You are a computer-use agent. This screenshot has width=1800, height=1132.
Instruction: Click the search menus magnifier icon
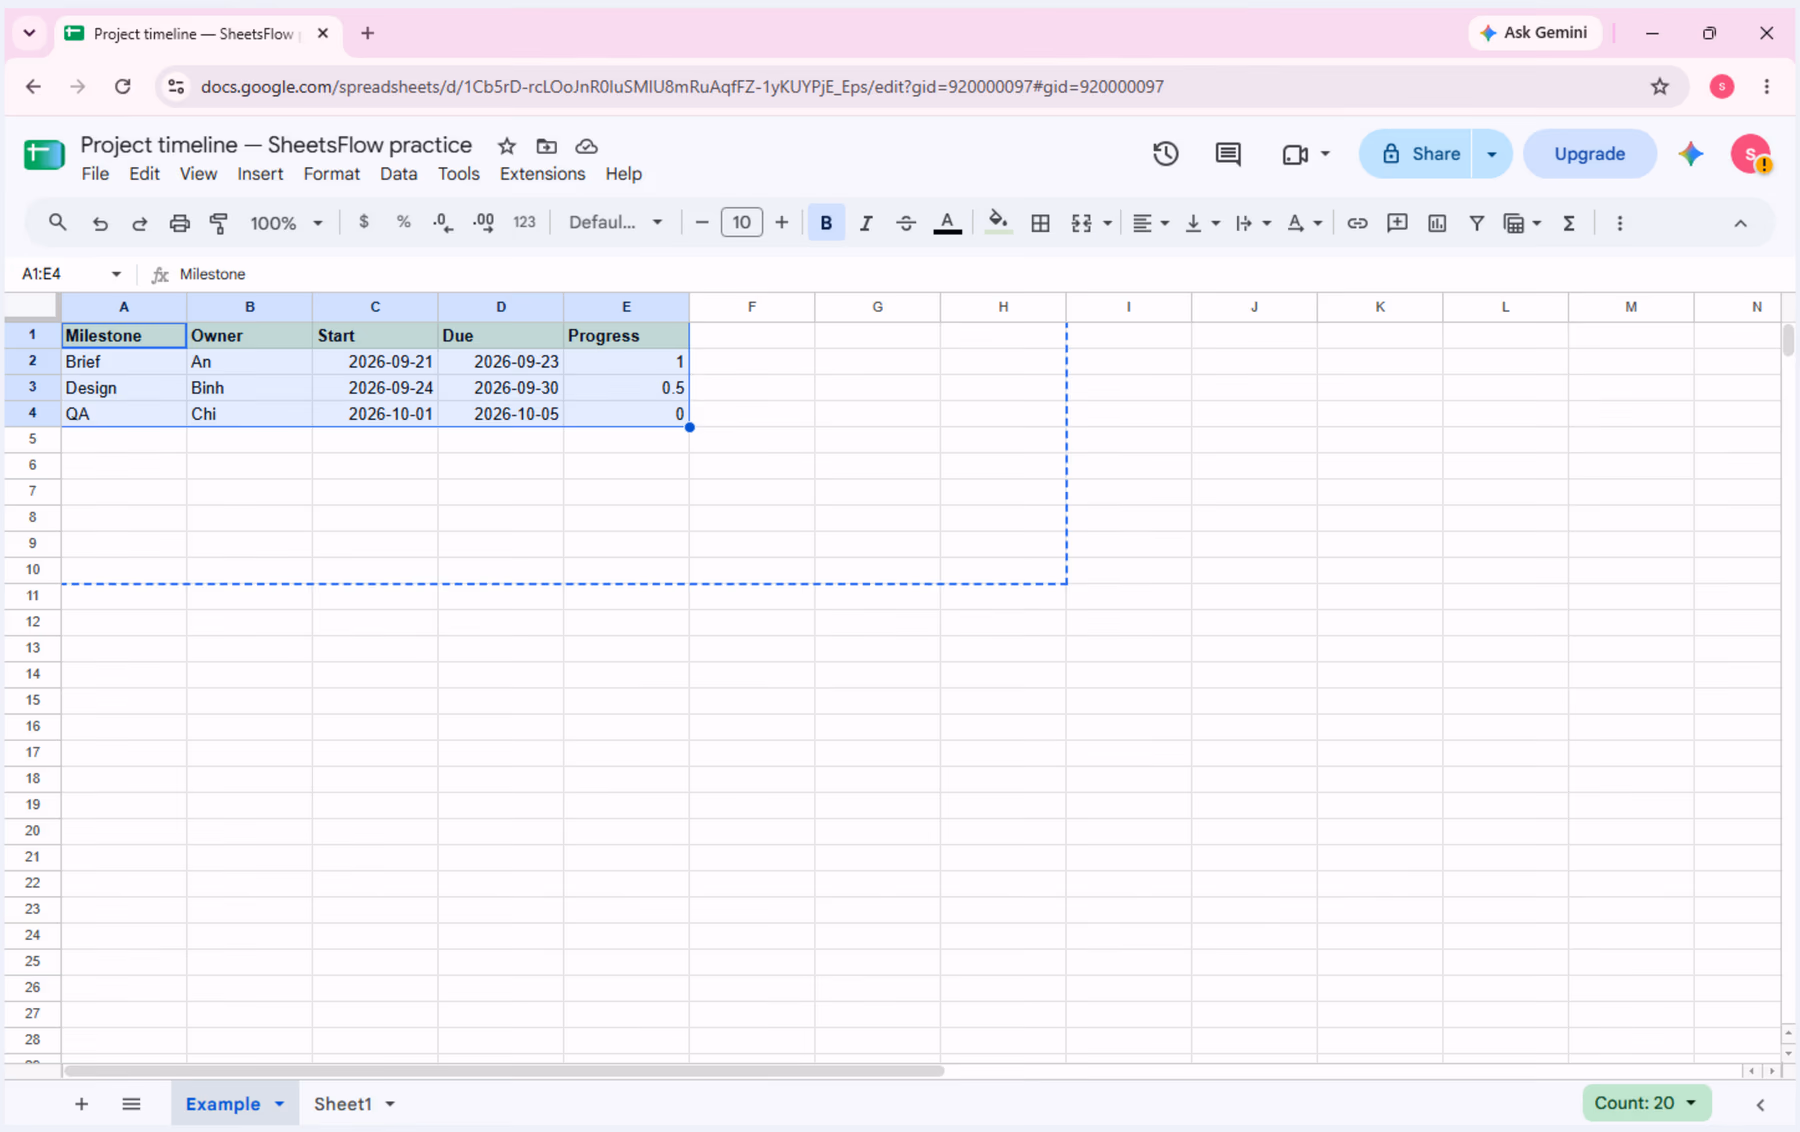(57, 223)
